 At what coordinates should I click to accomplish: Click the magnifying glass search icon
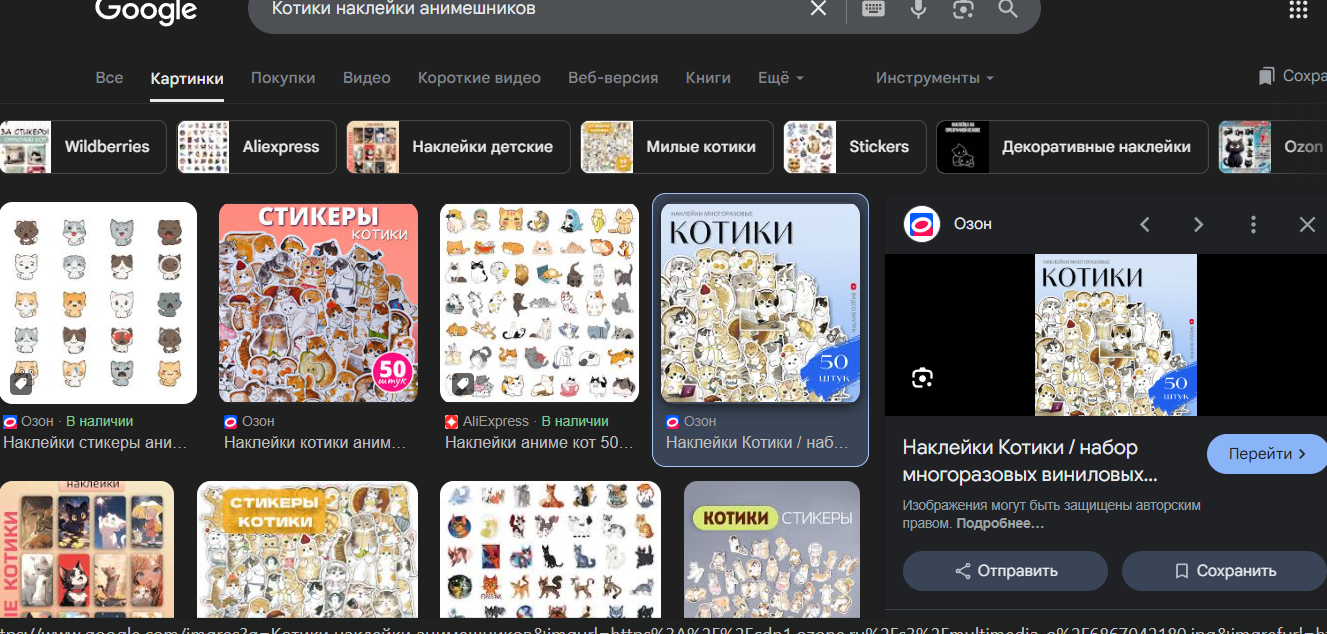pyautogui.click(x=1008, y=9)
